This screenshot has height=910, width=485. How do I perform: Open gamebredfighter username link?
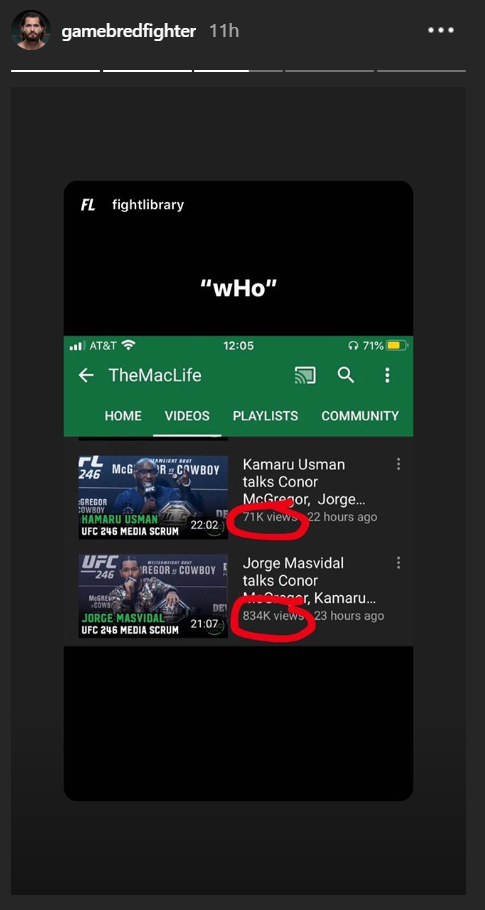[129, 31]
